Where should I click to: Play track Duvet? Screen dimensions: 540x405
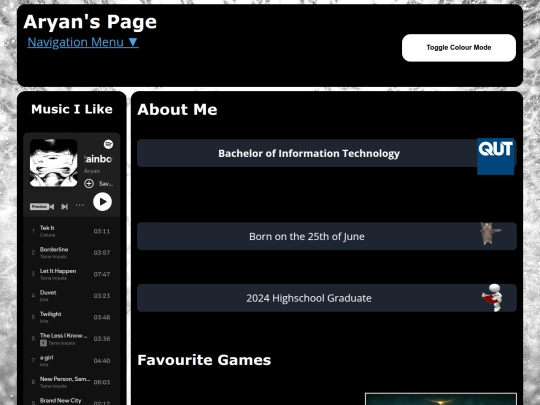72,295
